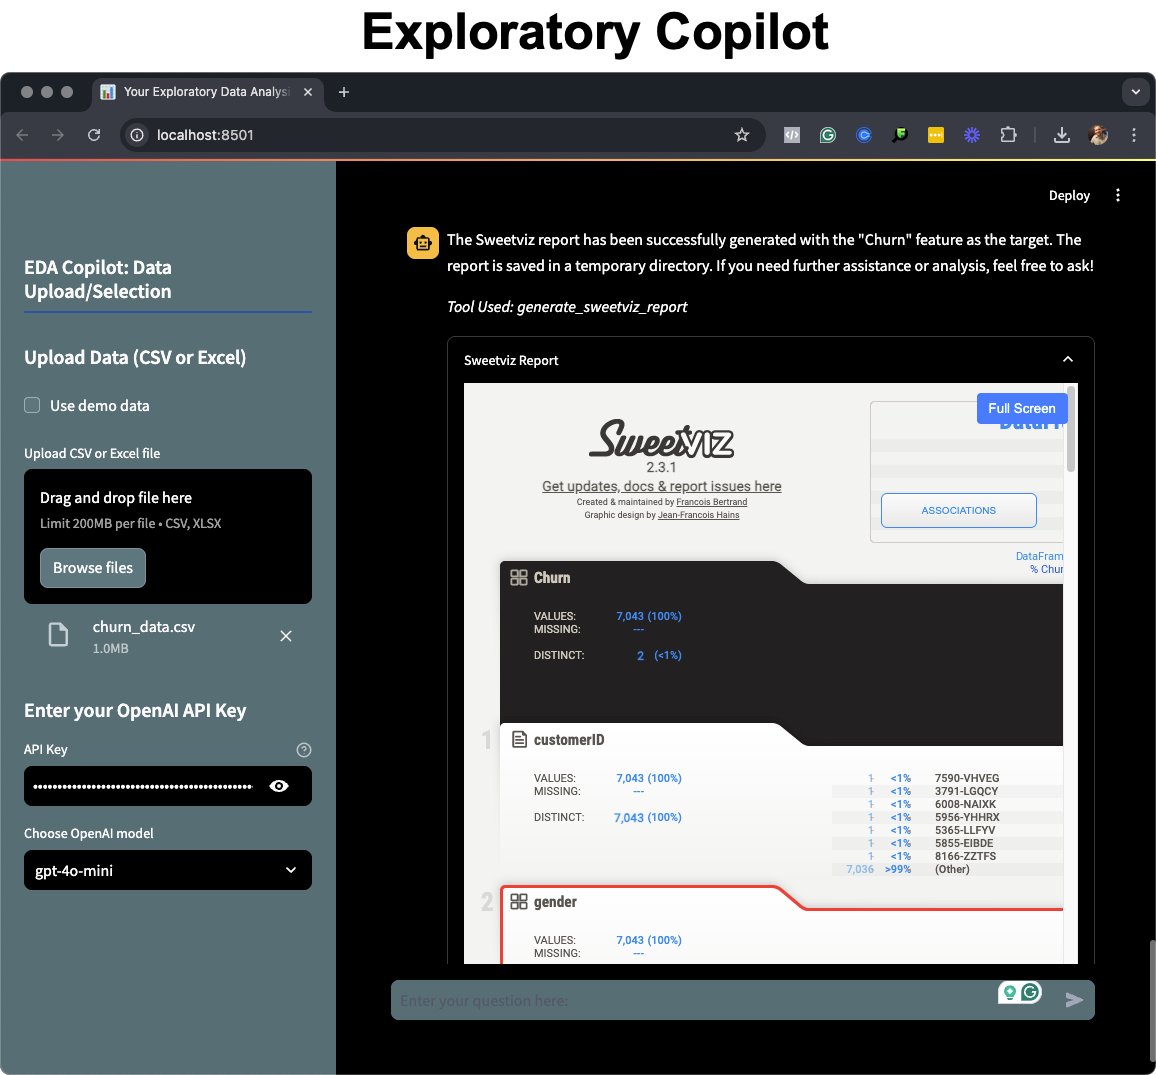Click the ASSOCIATIONS button
The width and height of the screenshot is (1156, 1075).
958,510
